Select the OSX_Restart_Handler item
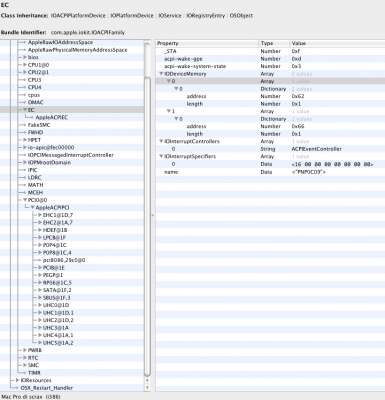The width and height of the screenshot is (385, 400). coord(47,388)
